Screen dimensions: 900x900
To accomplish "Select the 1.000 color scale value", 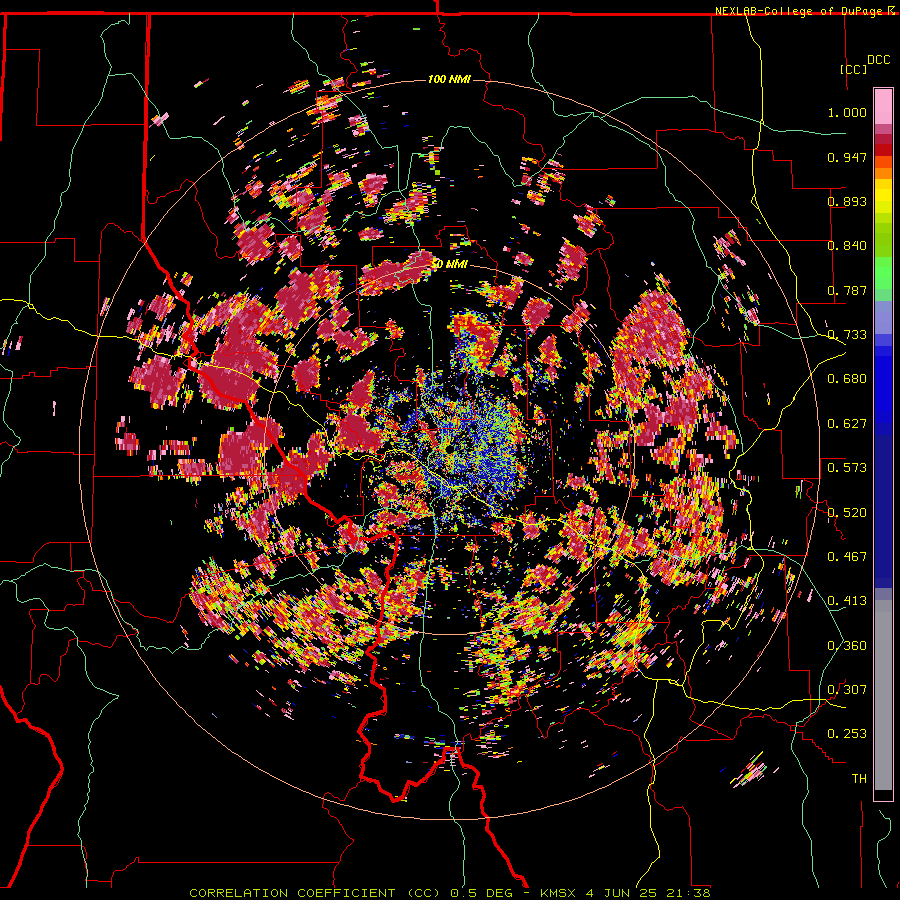I will click(847, 112).
